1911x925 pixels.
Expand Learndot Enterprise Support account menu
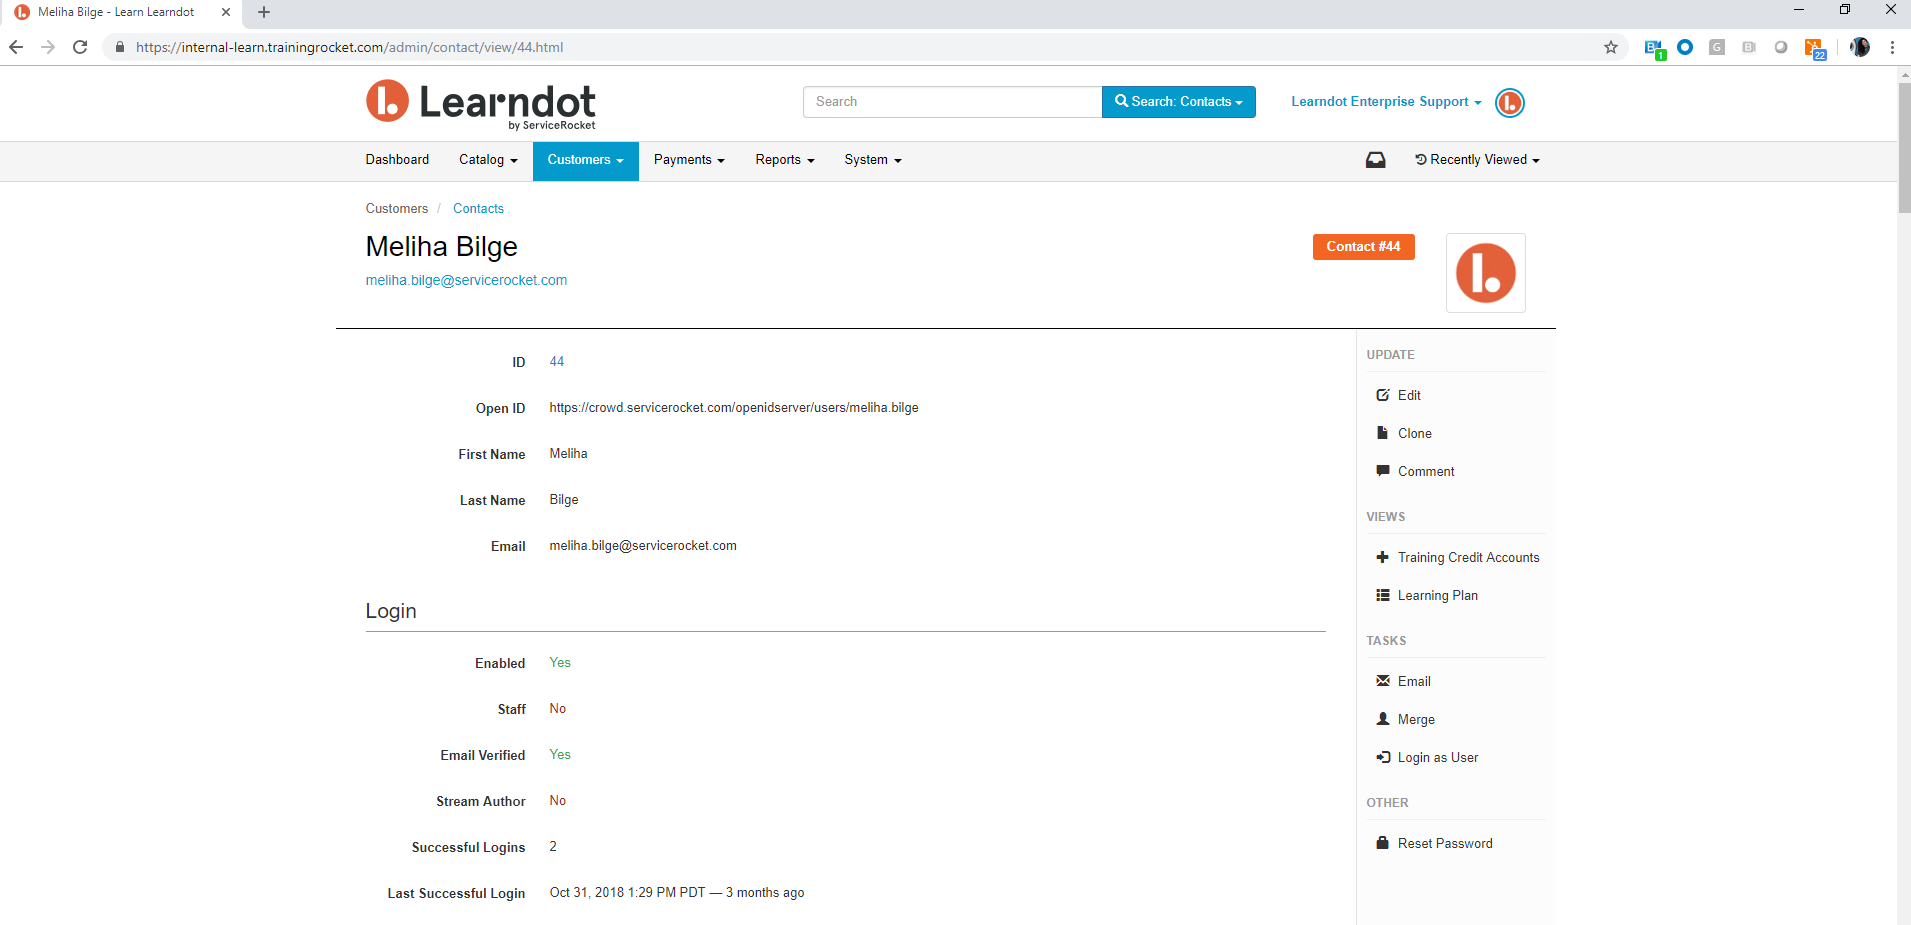(x=1385, y=102)
